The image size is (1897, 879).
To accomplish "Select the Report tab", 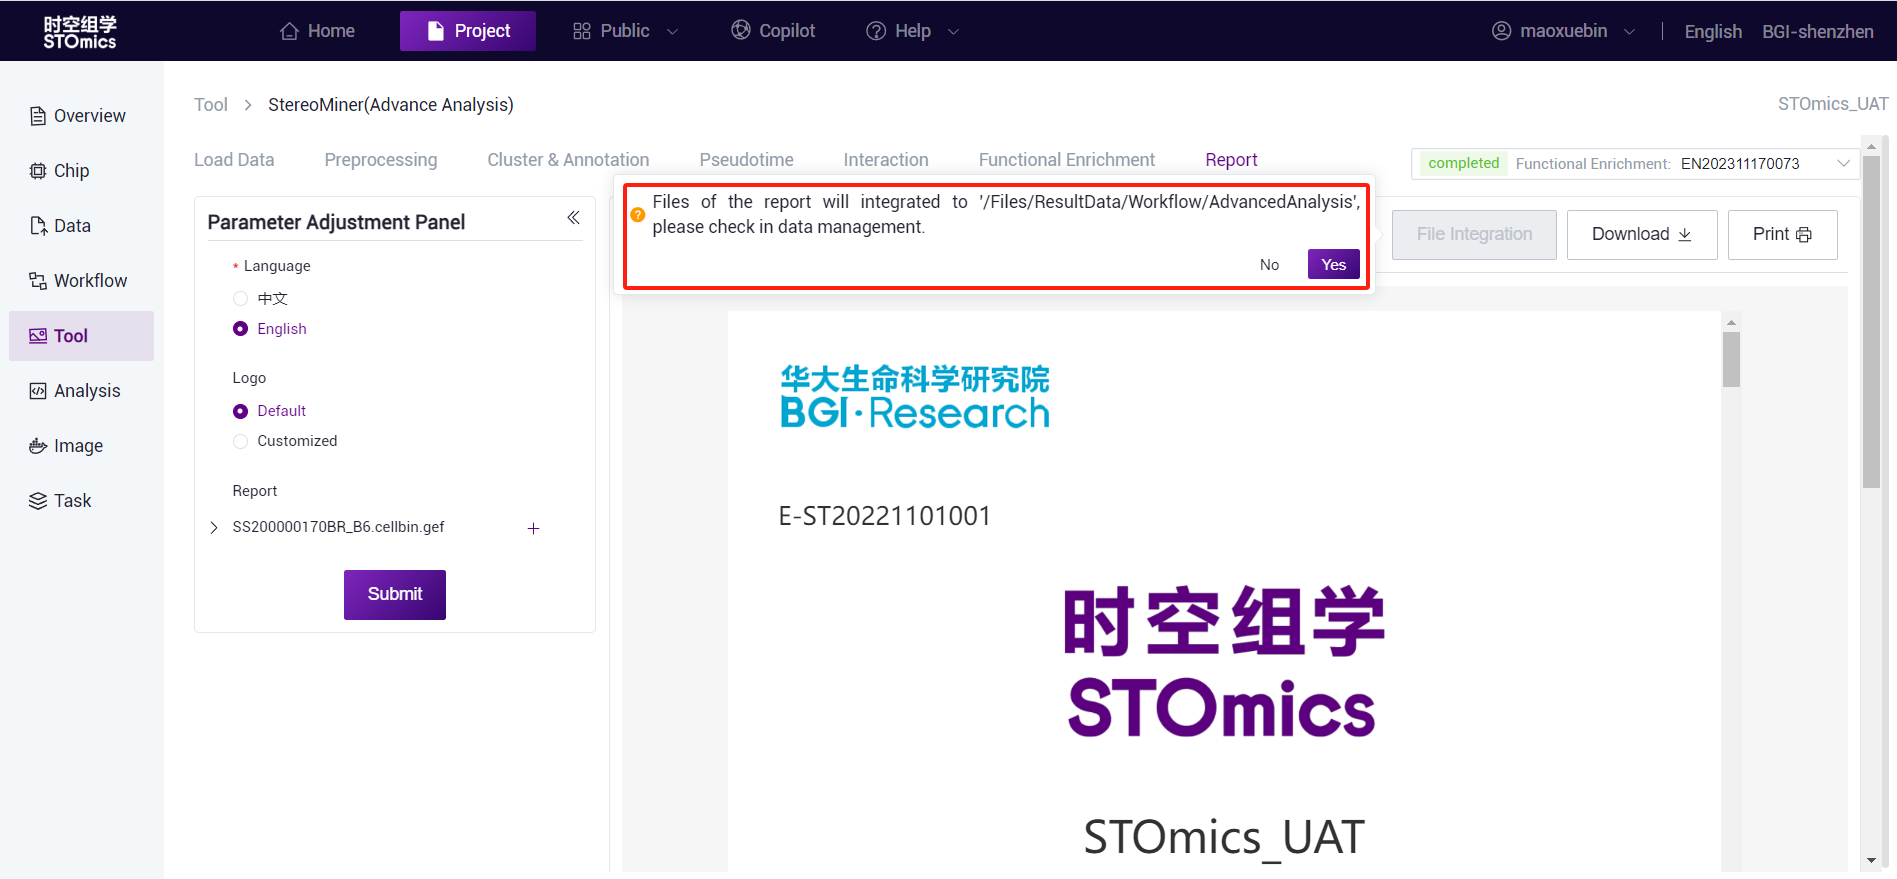I will [x=1231, y=160].
